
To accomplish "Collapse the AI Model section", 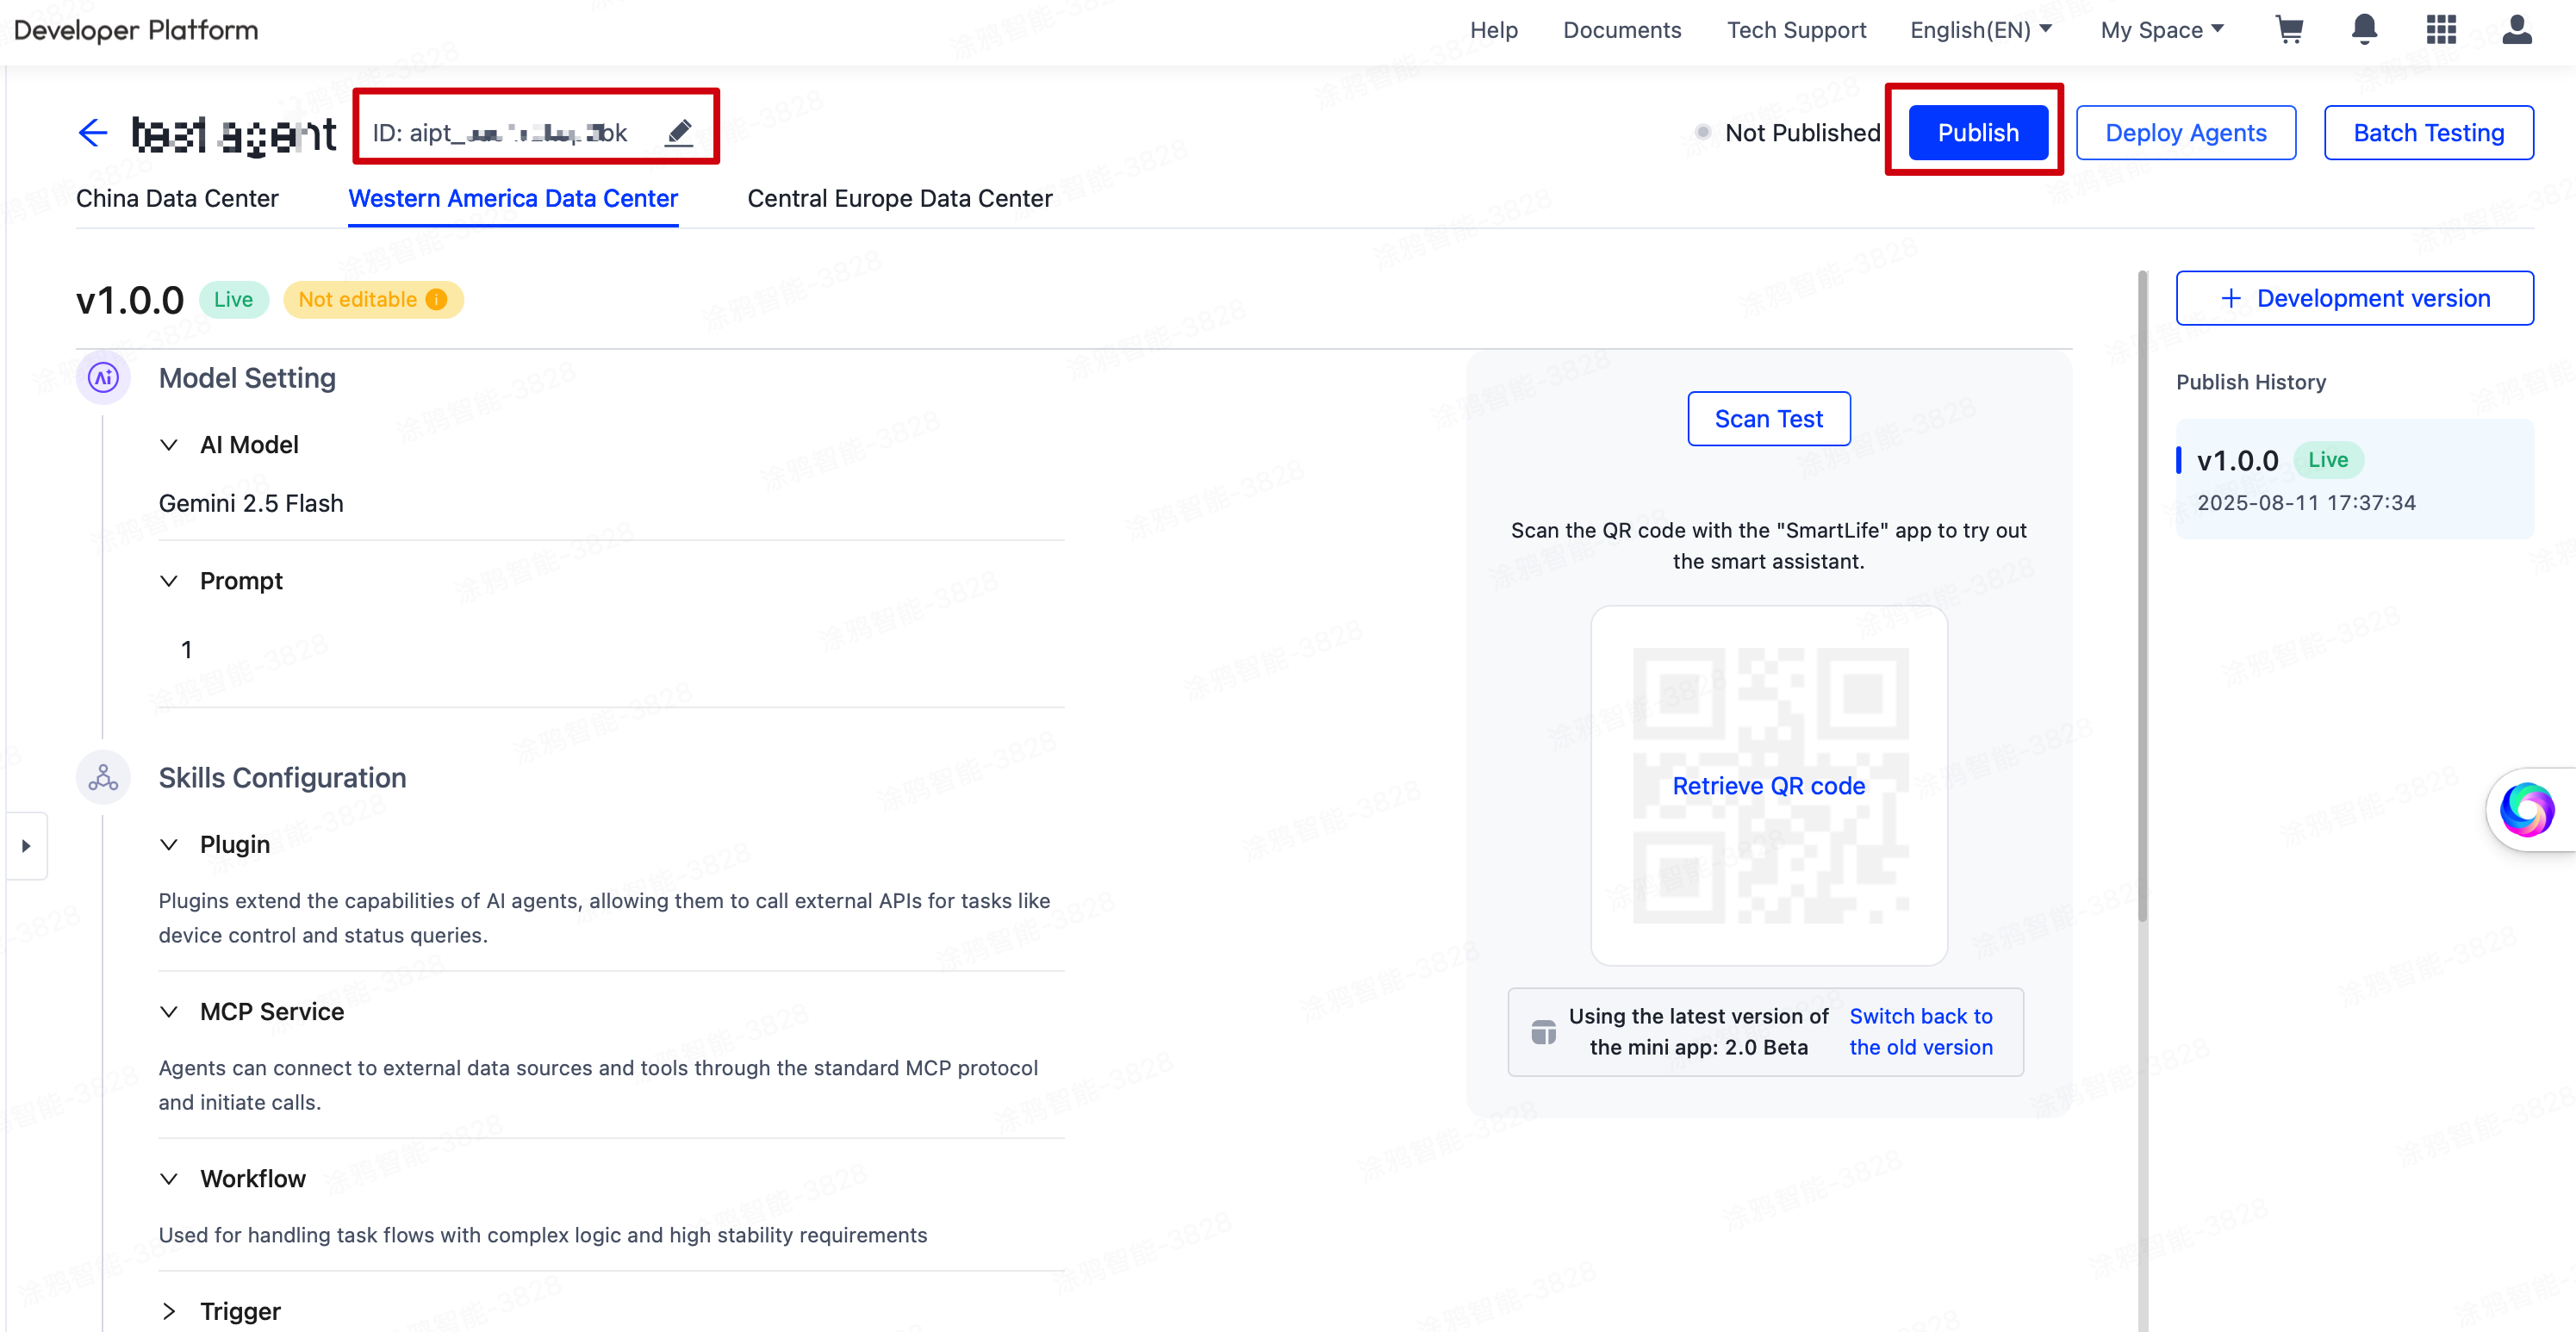I will pyautogui.click(x=169, y=445).
